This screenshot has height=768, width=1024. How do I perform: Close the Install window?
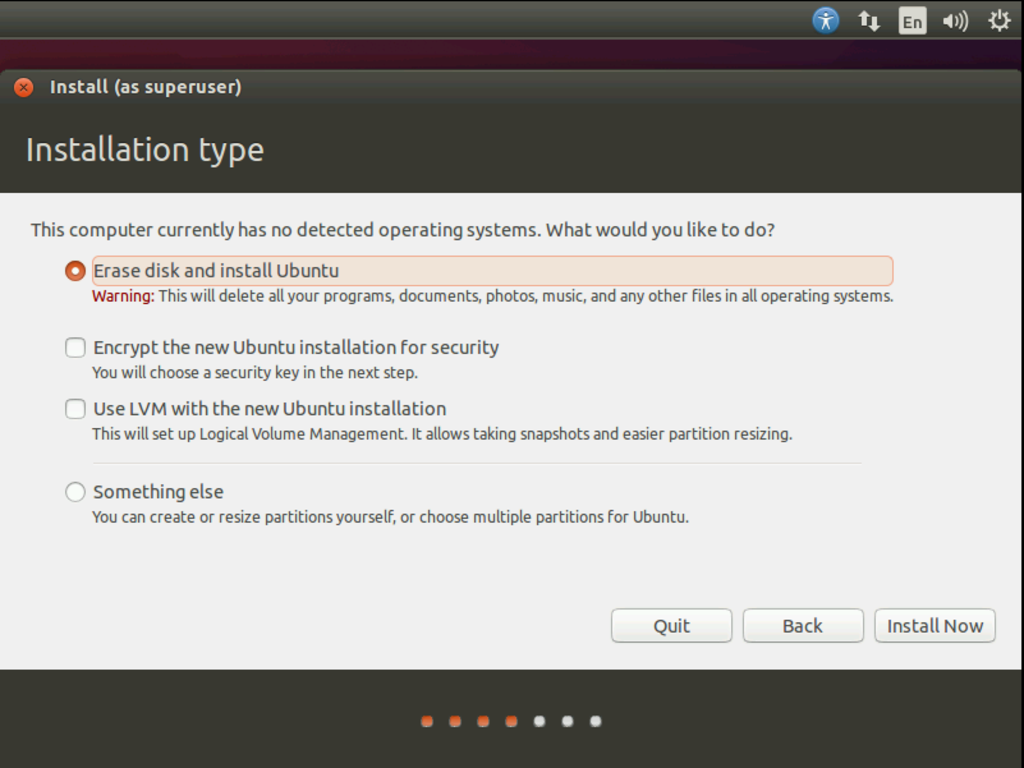(24, 87)
